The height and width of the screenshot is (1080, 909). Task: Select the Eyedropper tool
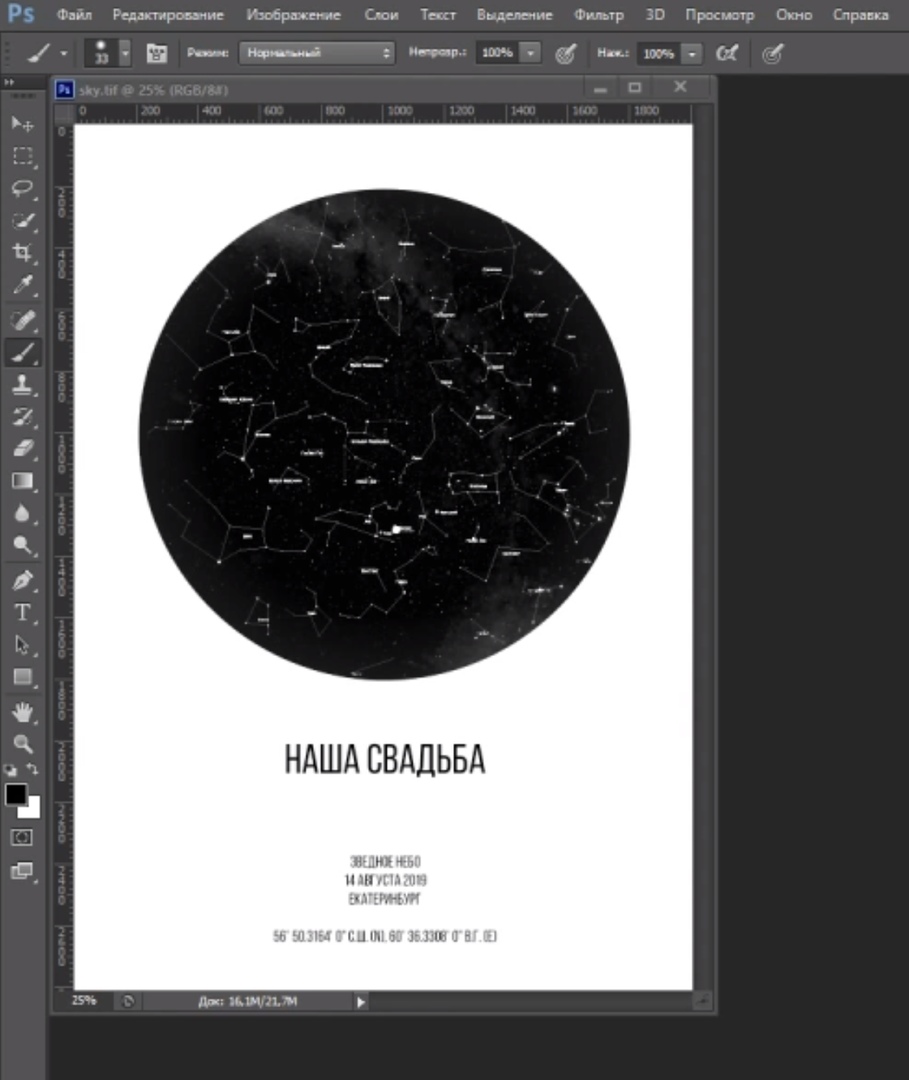tap(22, 285)
